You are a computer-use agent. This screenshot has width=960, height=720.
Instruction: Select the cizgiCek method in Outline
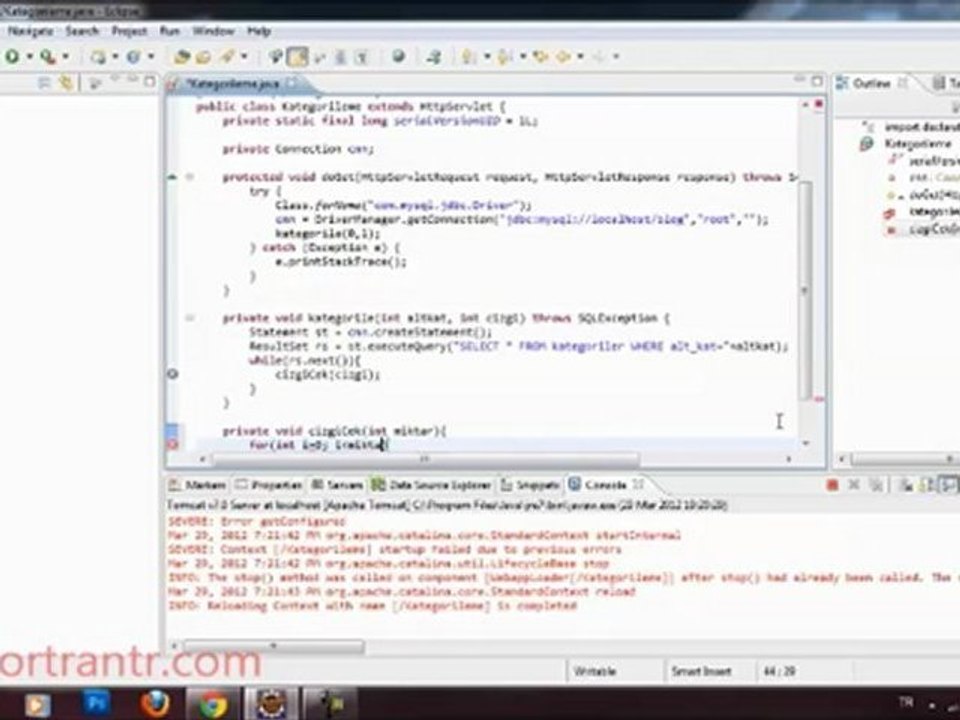[934, 230]
